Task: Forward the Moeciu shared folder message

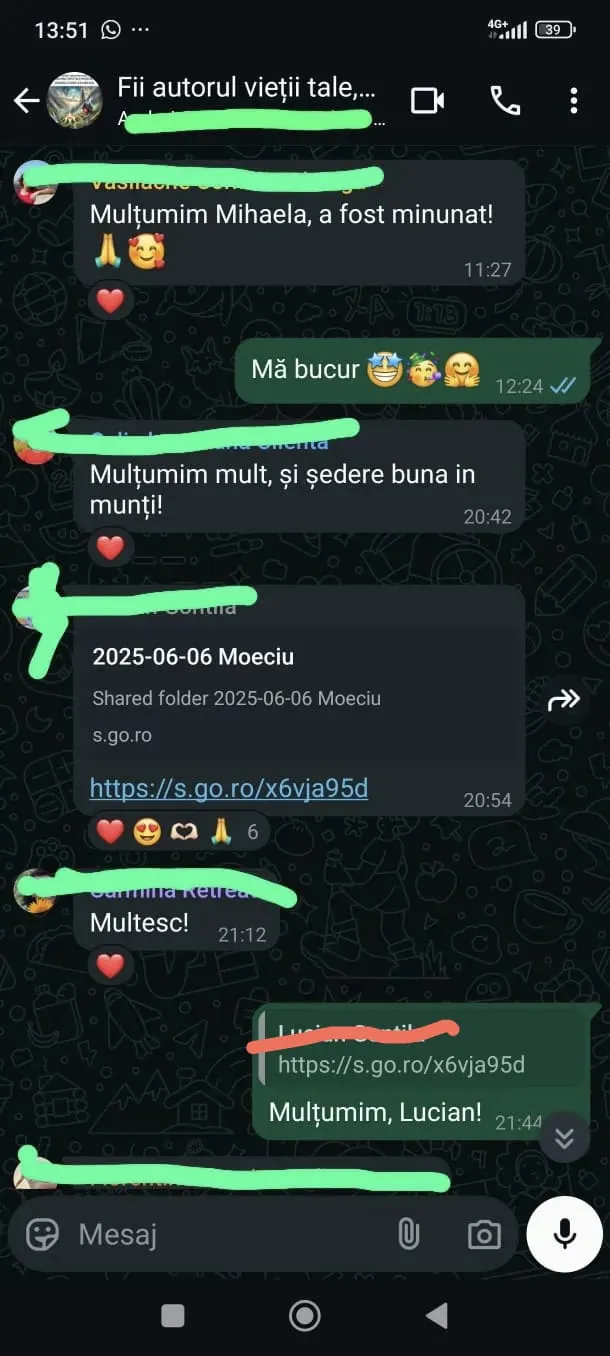Action: 564,701
